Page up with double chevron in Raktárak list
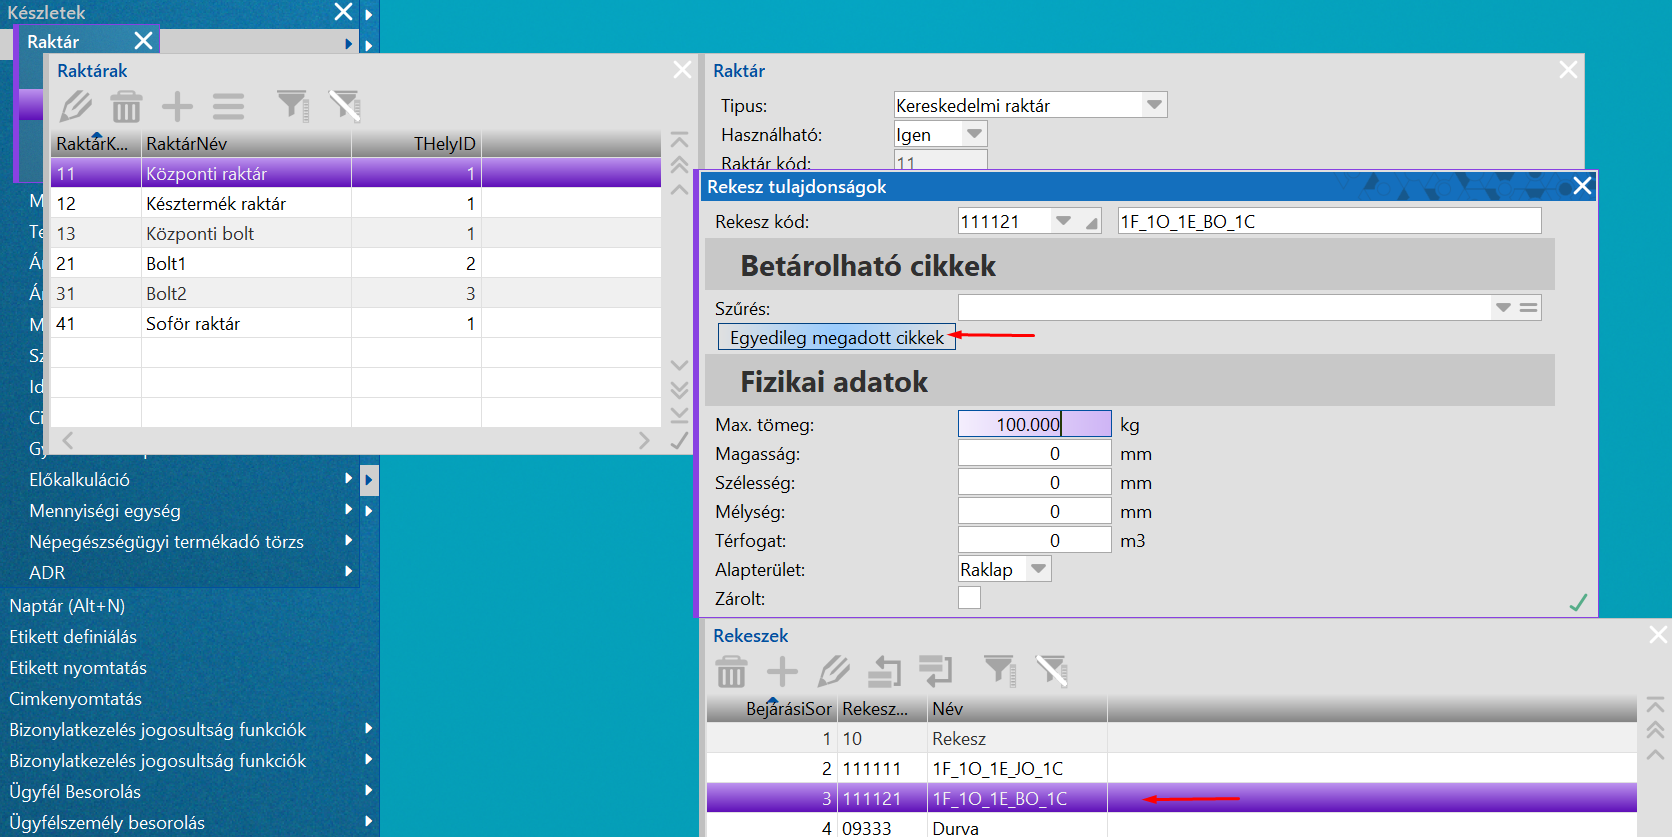This screenshot has height=837, width=1672. 679,164
